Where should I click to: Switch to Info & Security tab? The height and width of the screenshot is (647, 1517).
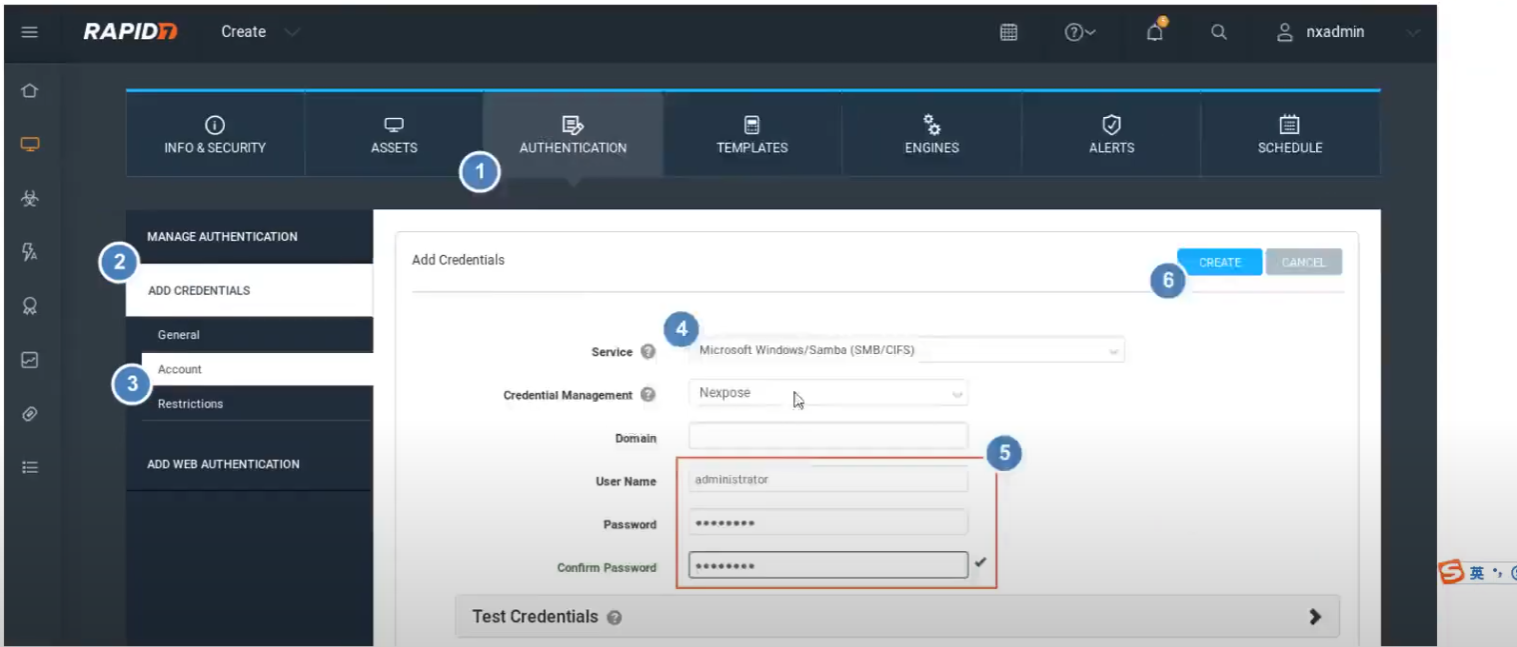tap(215, 134)
